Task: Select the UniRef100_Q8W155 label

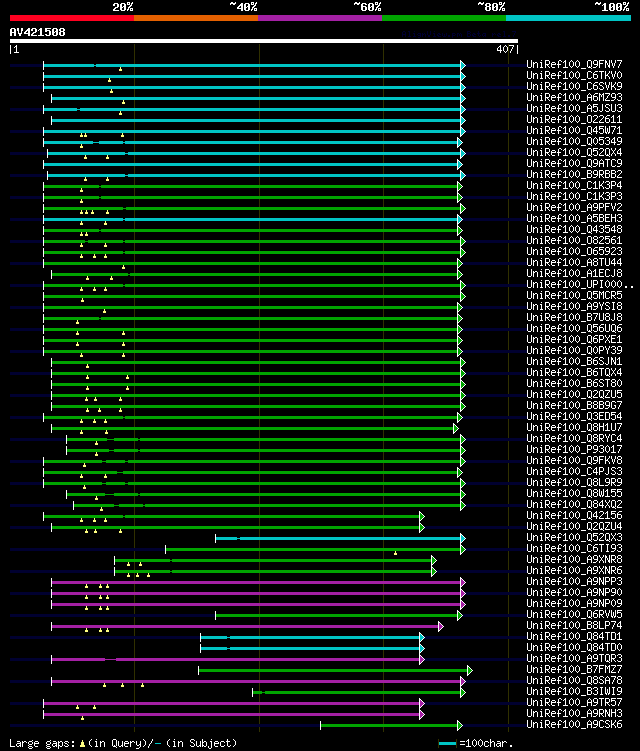Action: click(x=574, y=494)
